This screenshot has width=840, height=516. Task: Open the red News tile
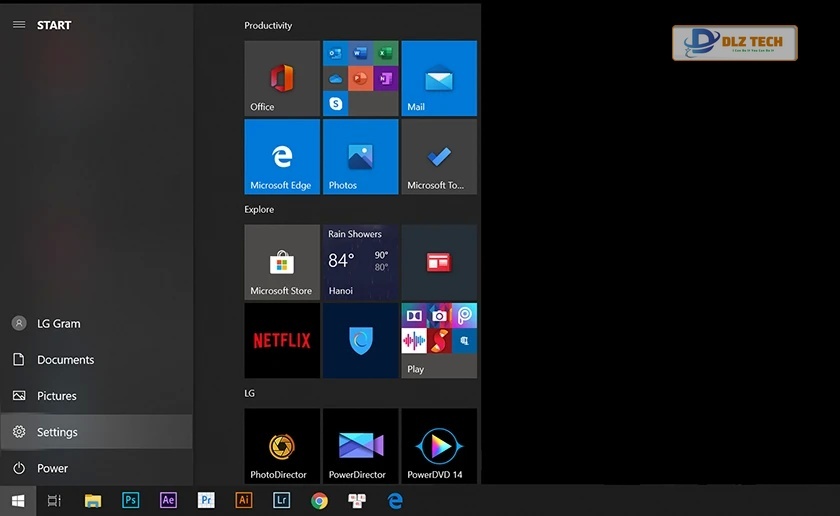click(439, 262)
